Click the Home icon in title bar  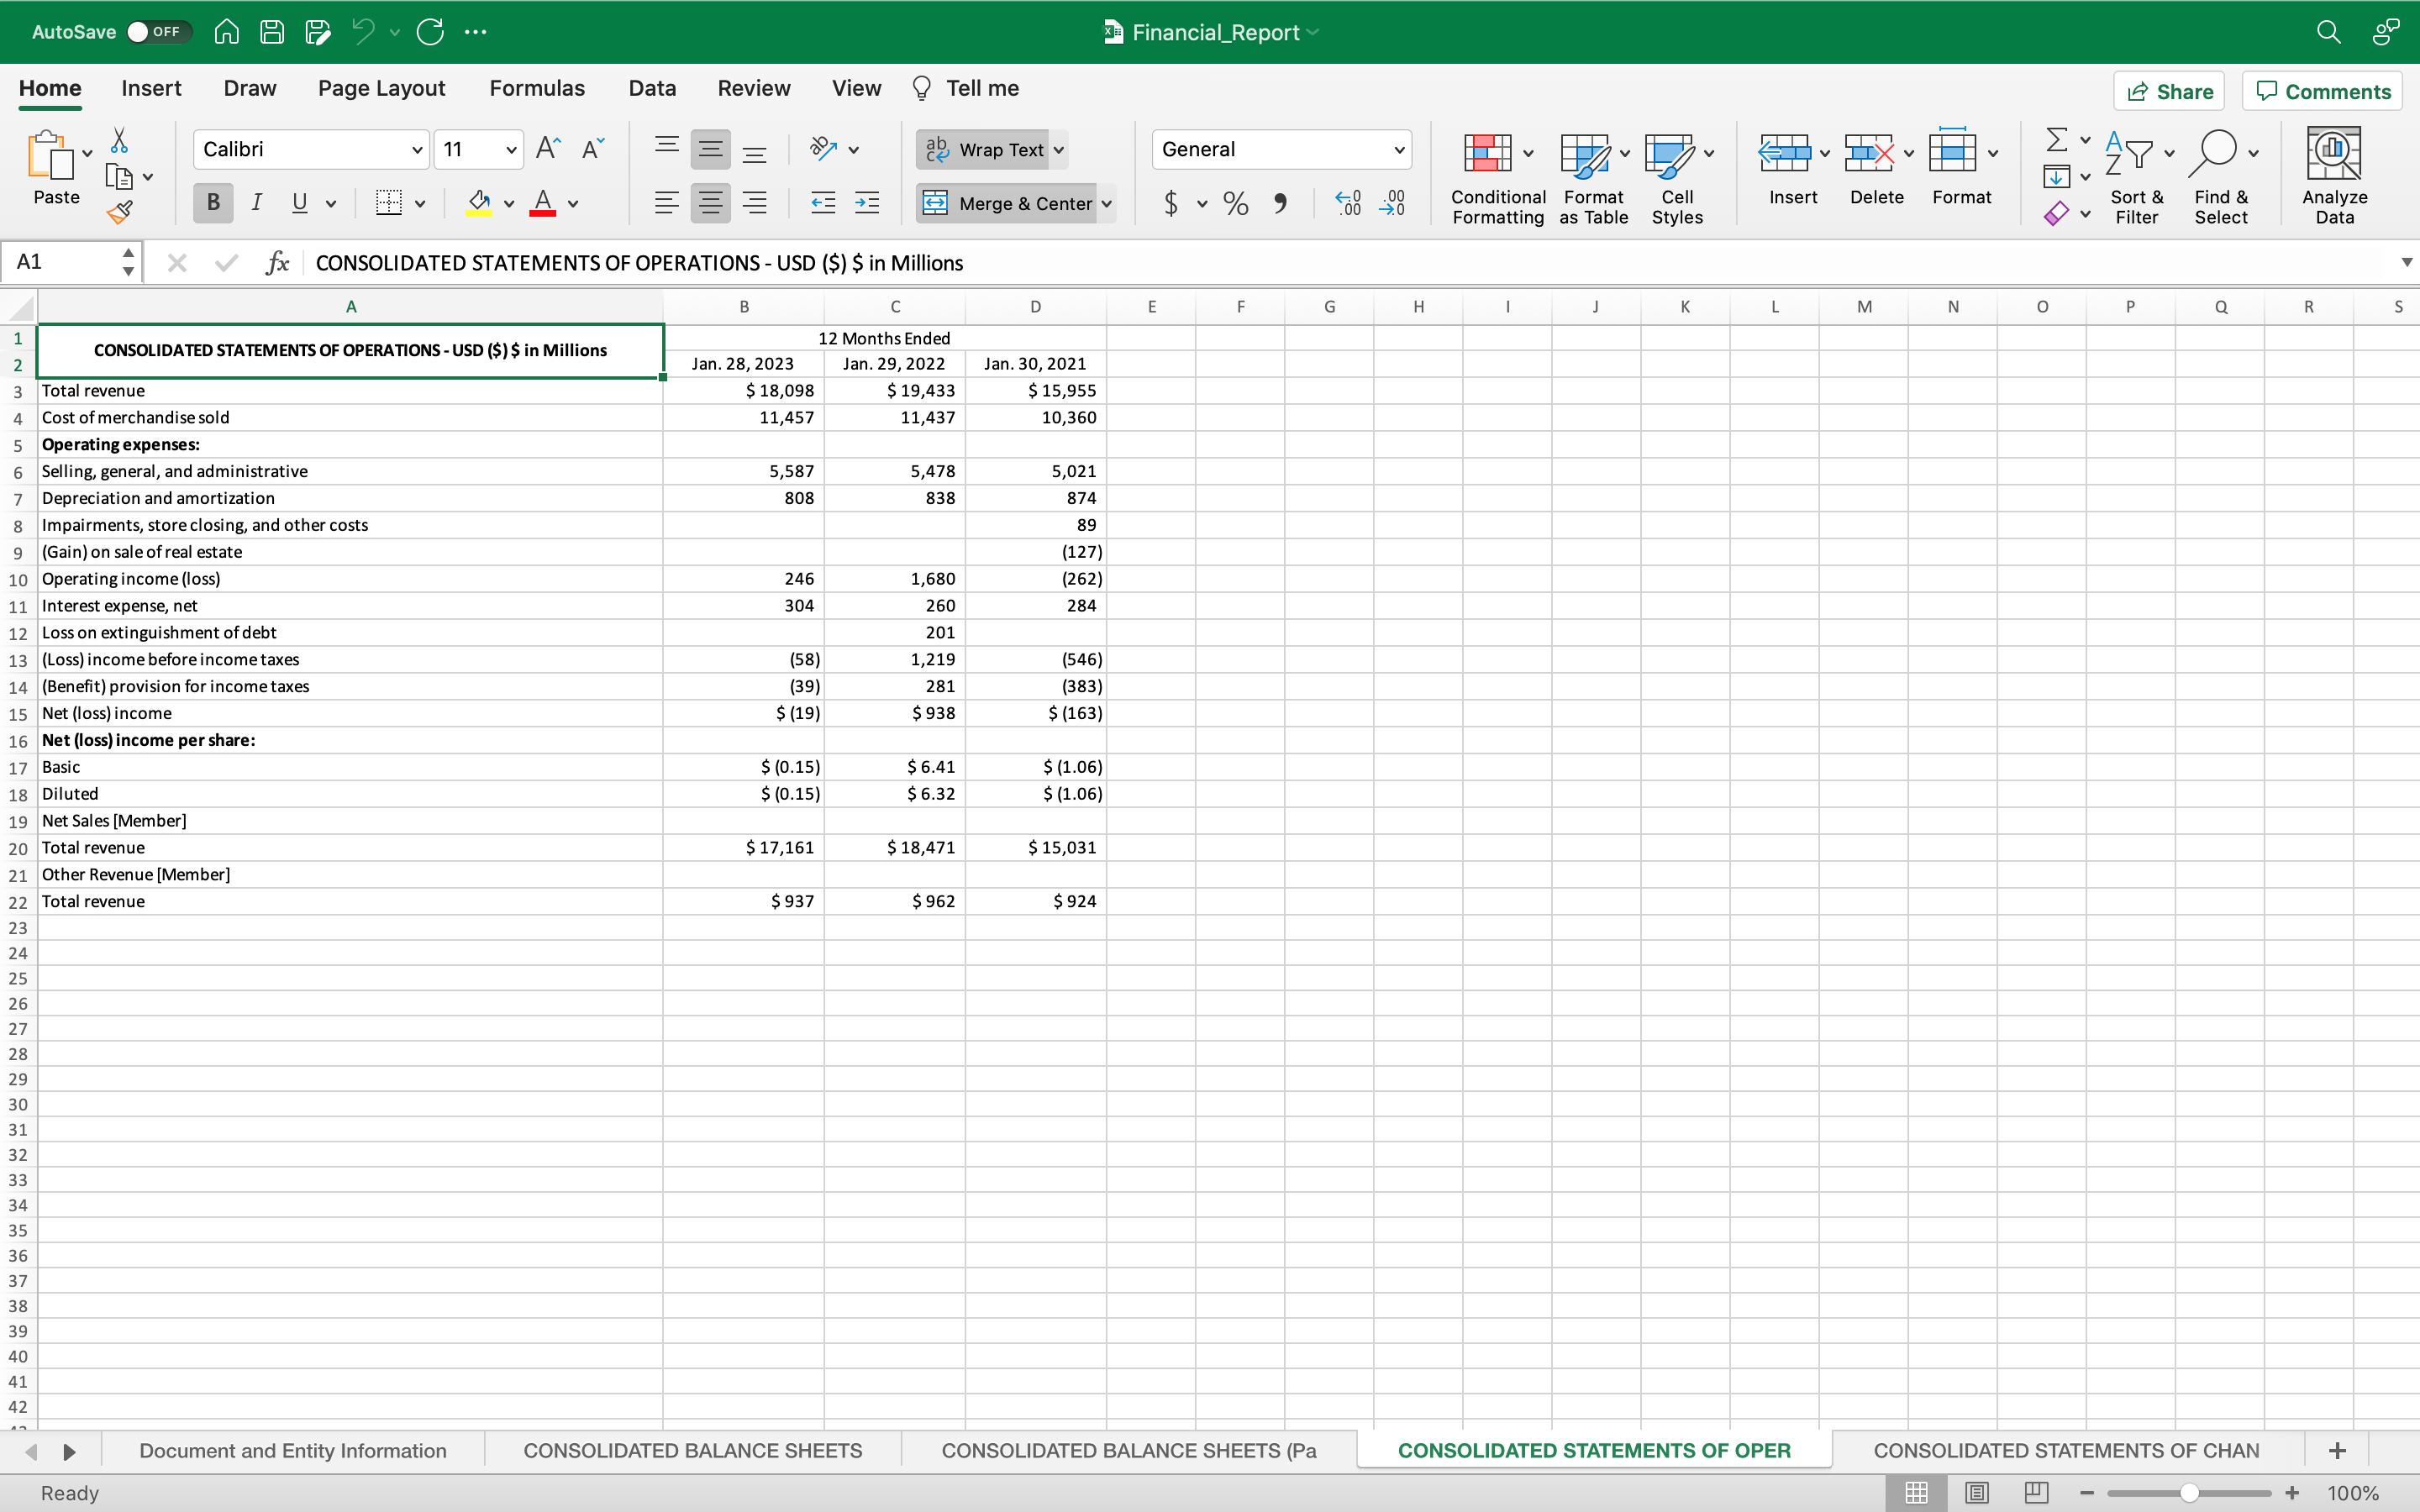(x=227, y=32)
